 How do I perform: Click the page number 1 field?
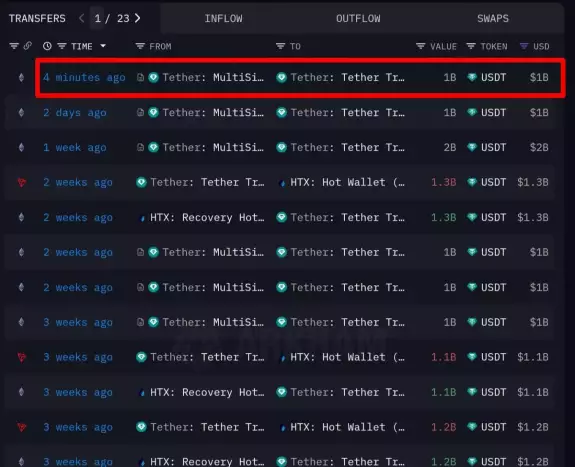pos(97,18)
